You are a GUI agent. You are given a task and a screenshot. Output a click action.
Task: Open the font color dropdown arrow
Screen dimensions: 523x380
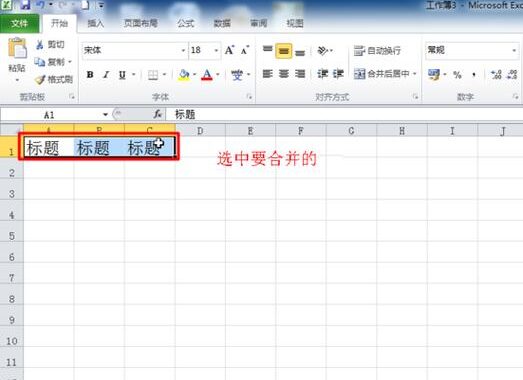point(218,75)
